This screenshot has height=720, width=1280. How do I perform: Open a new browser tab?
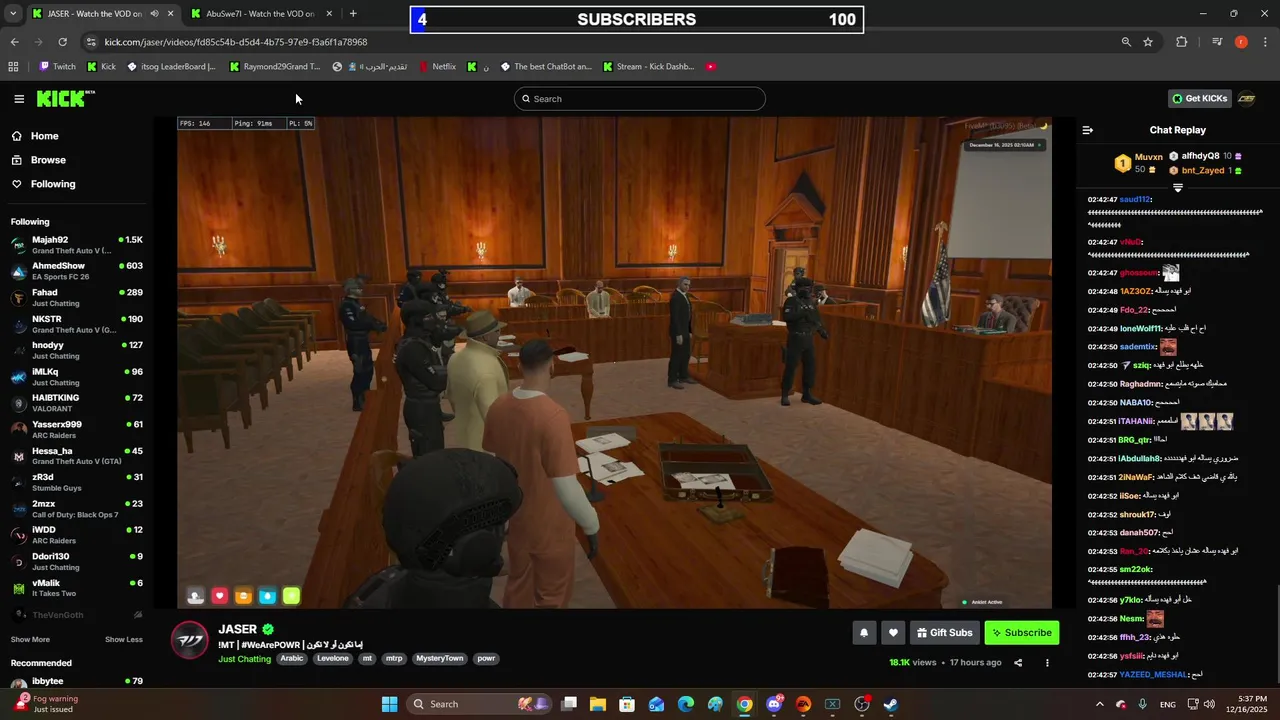pos(353,14)
